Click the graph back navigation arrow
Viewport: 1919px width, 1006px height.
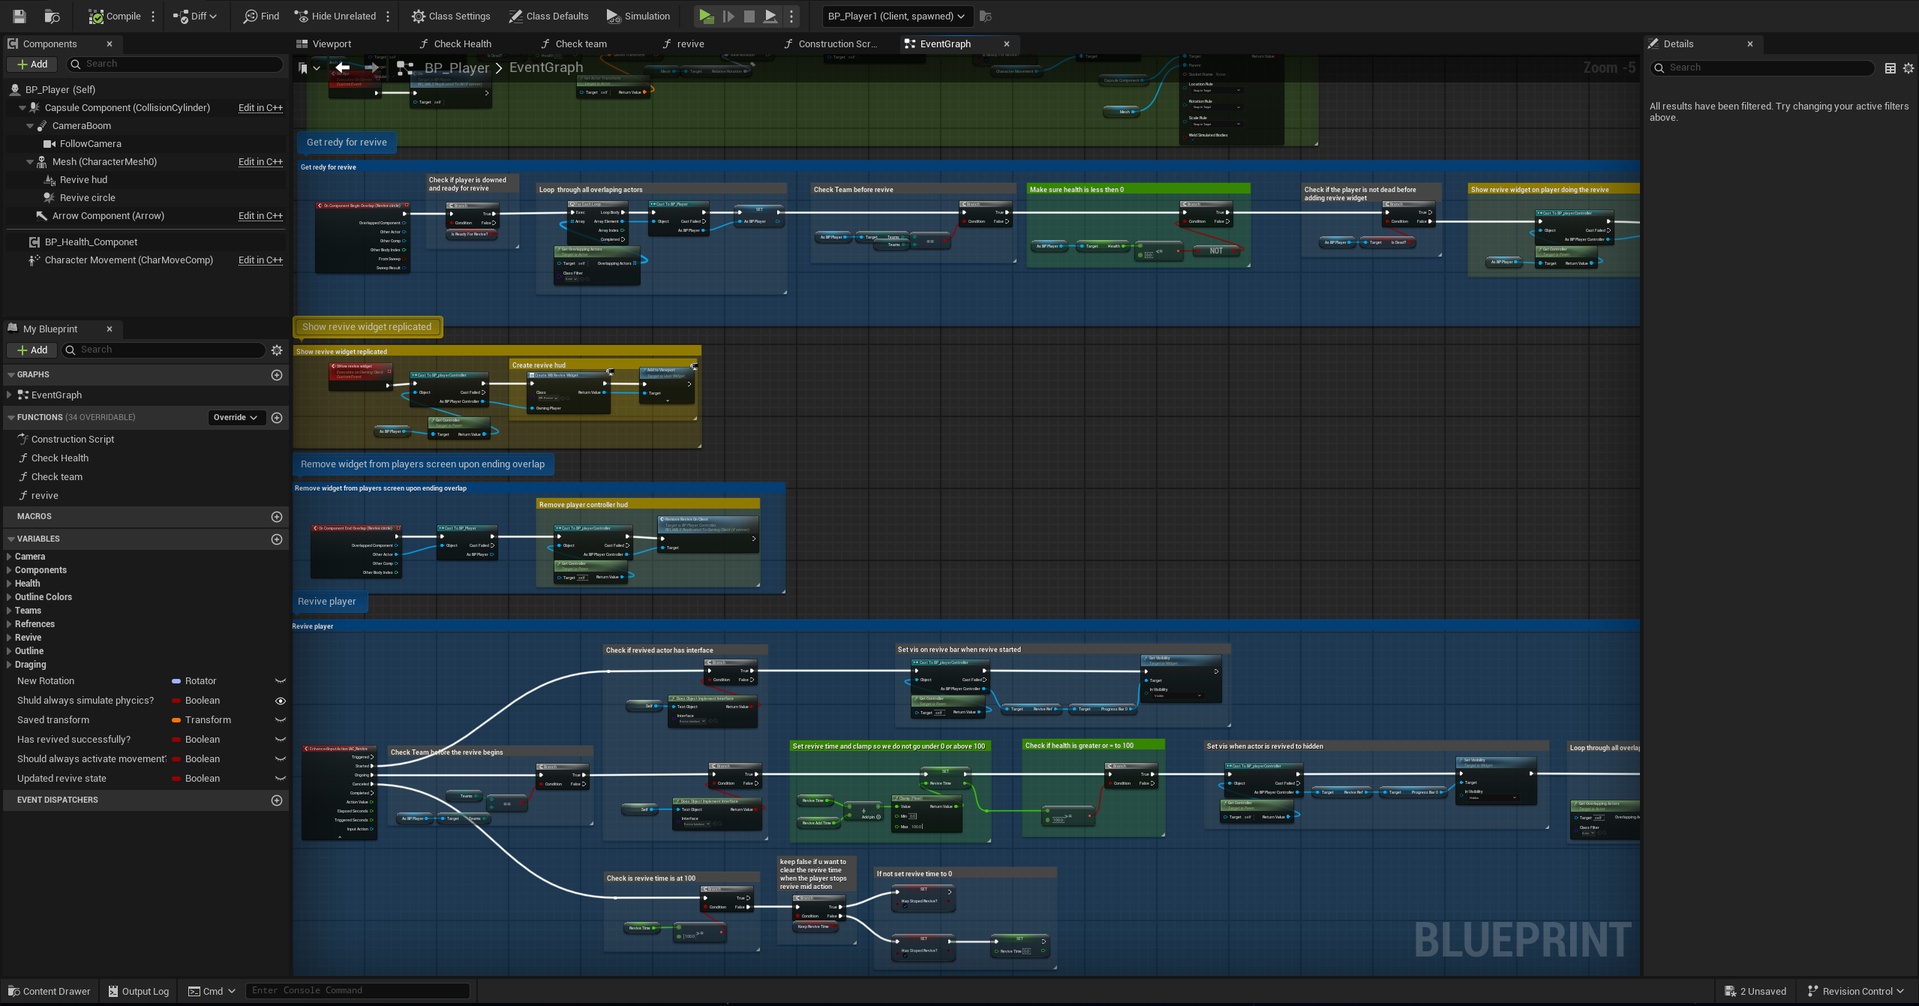point(343,68)
